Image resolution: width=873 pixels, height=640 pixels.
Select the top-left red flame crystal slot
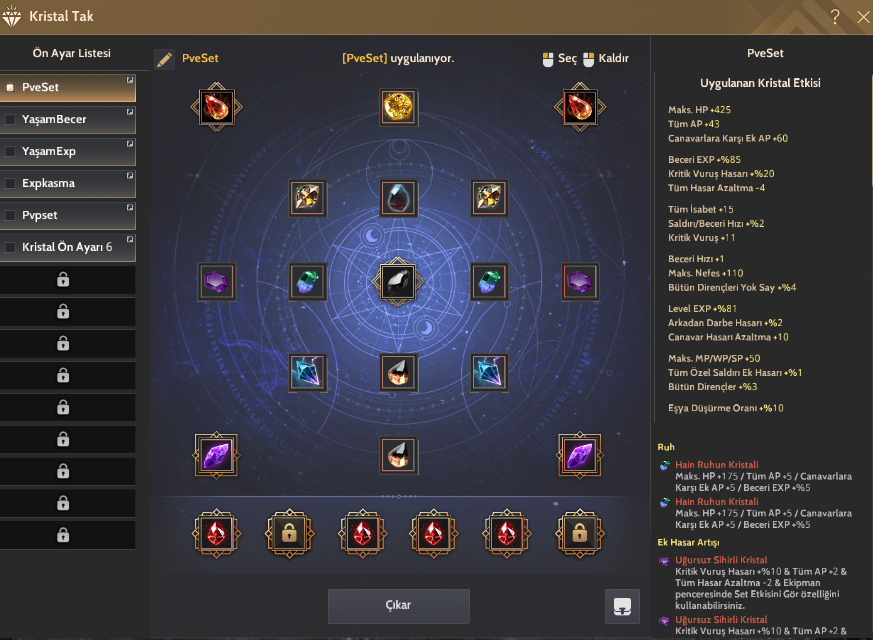(x=217, y=107)
